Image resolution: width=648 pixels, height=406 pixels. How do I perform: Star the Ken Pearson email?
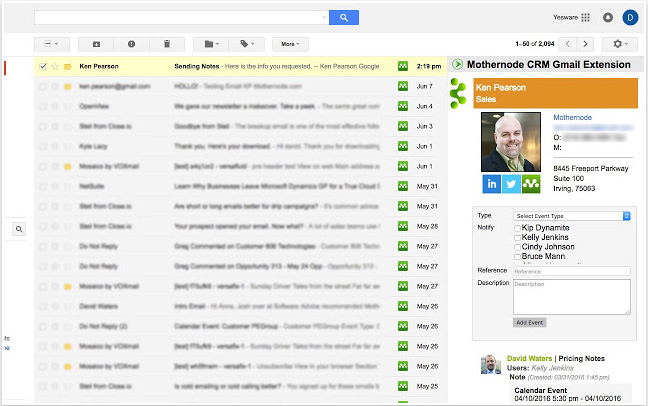click(x=55, y=66)
